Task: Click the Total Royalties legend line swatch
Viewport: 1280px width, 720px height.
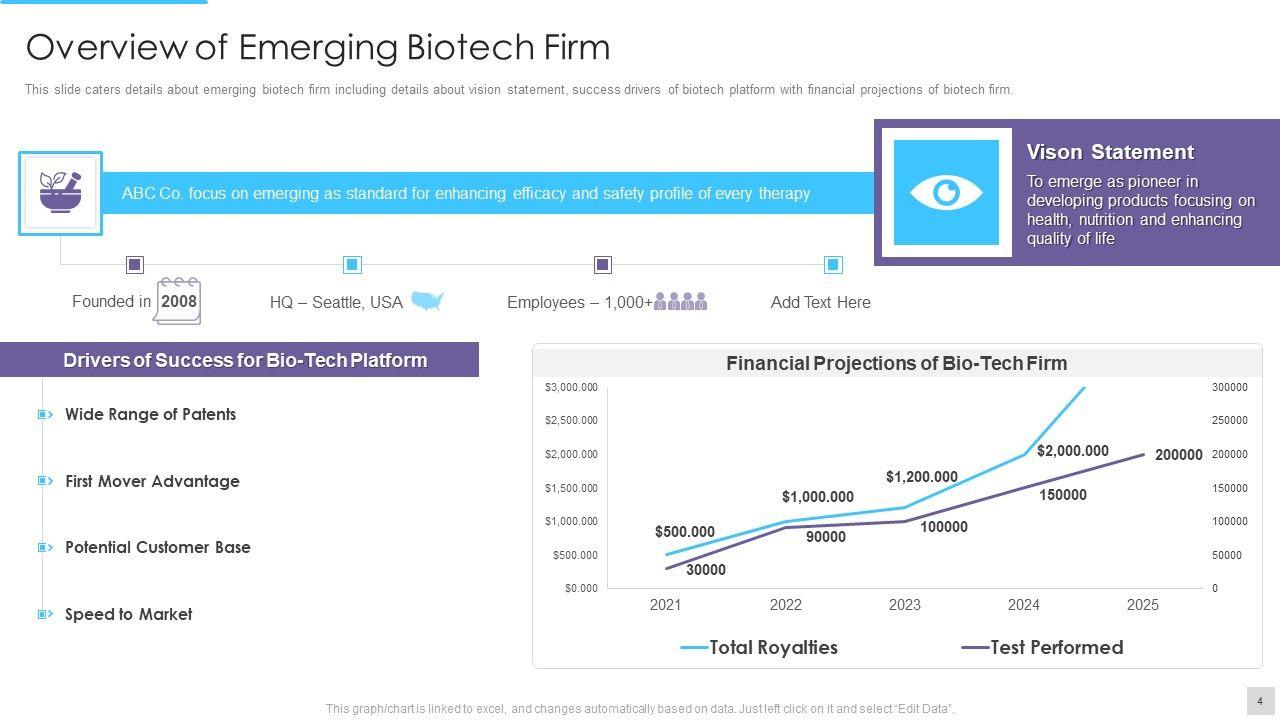Action: [x=694, y=648]
